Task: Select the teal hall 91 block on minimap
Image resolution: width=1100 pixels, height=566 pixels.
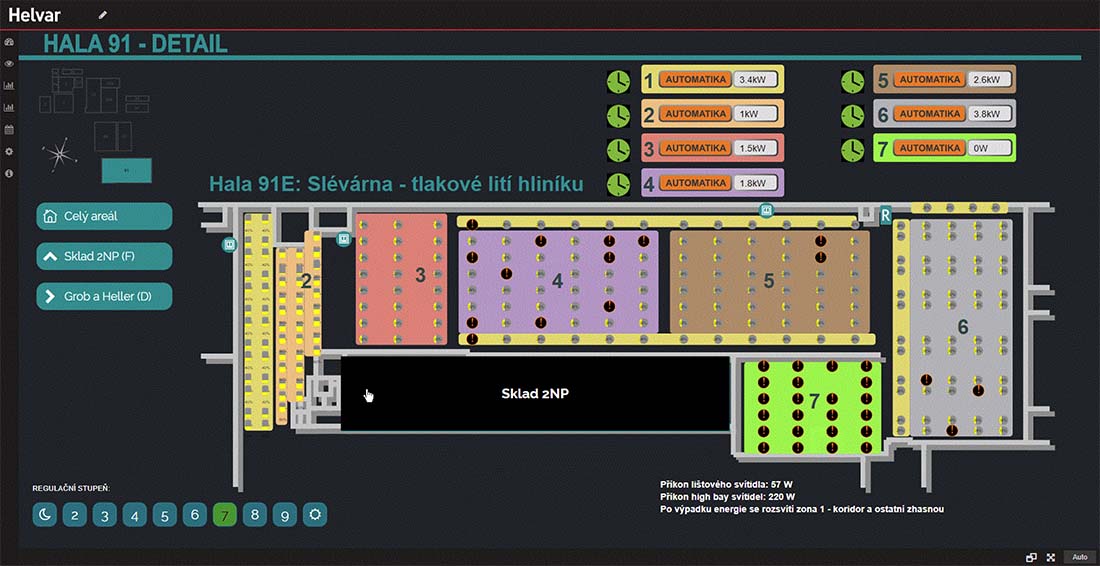Action: [126, 170]
